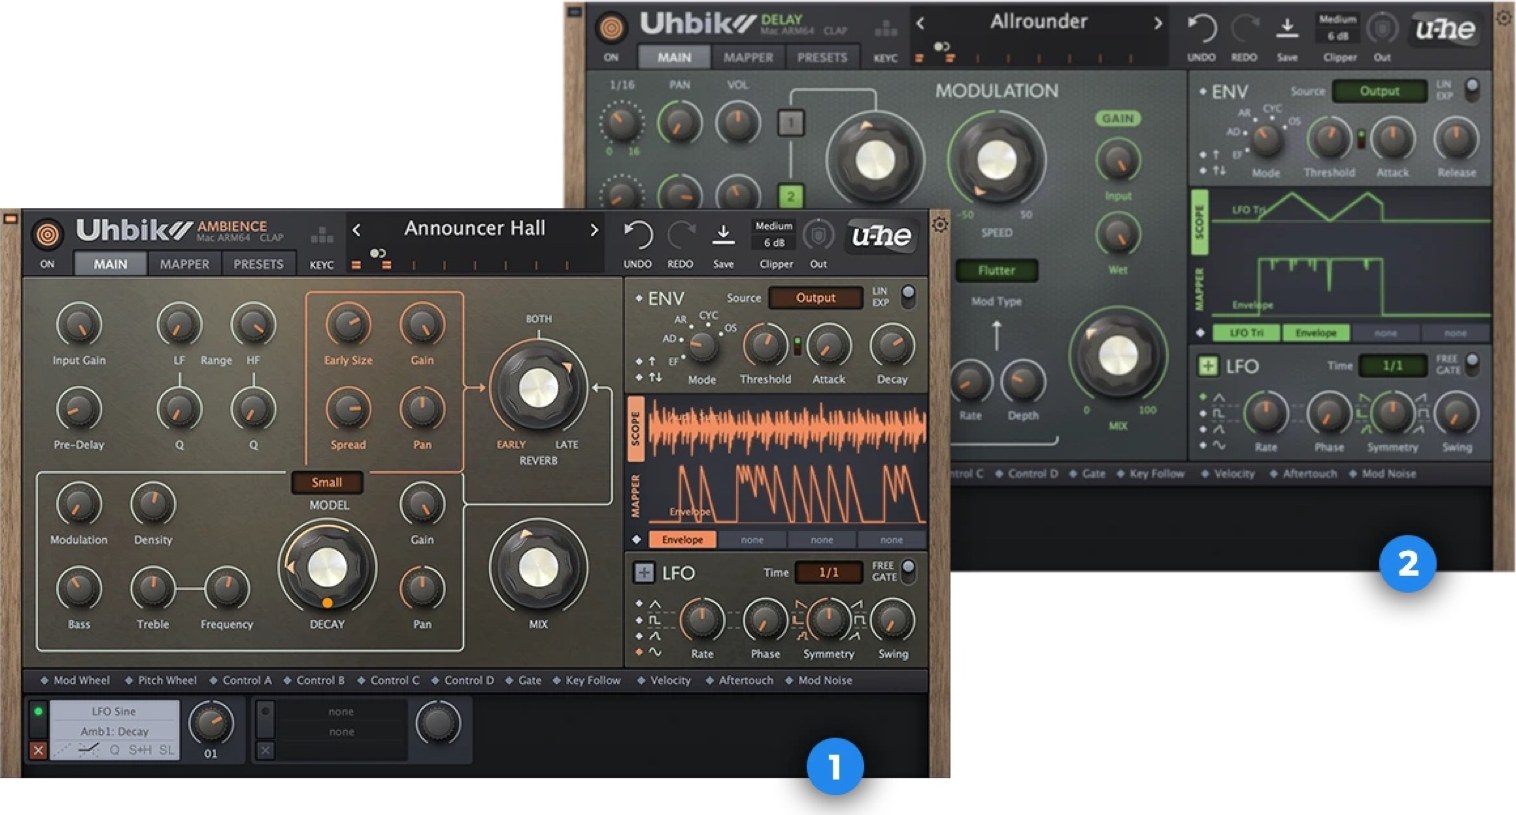The image size is (1516, 815).
Task: Go to the next preset after Announcer Hall
Action: 594,230
